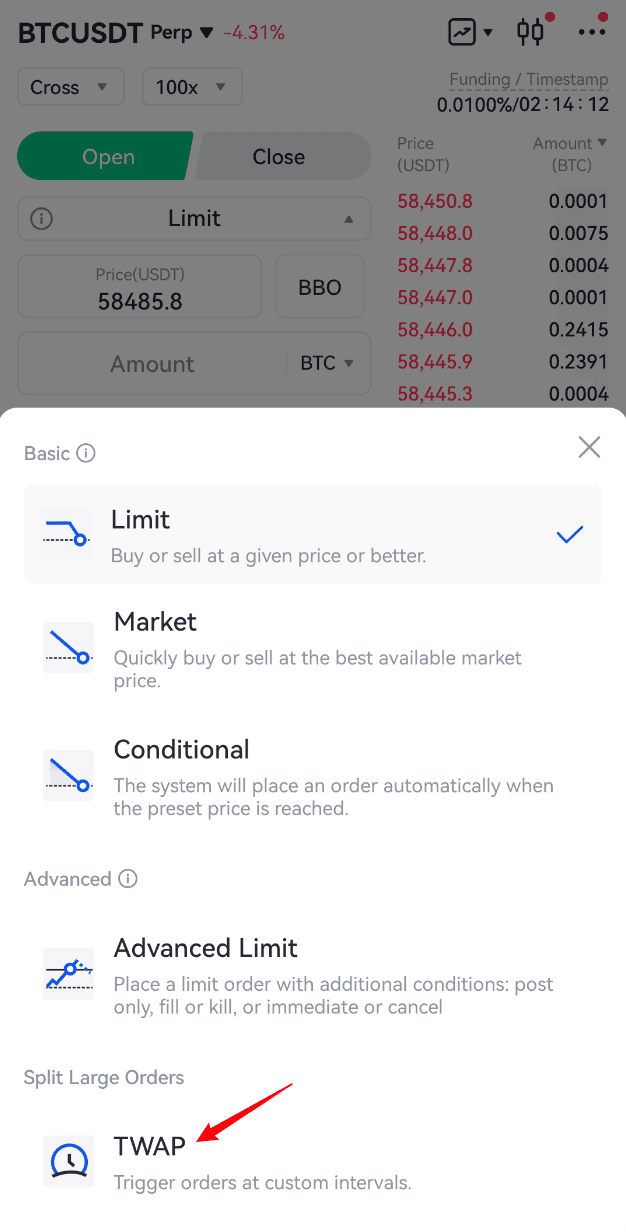
Task: Switch to the Open tab
Action: (x=107, y=157)
